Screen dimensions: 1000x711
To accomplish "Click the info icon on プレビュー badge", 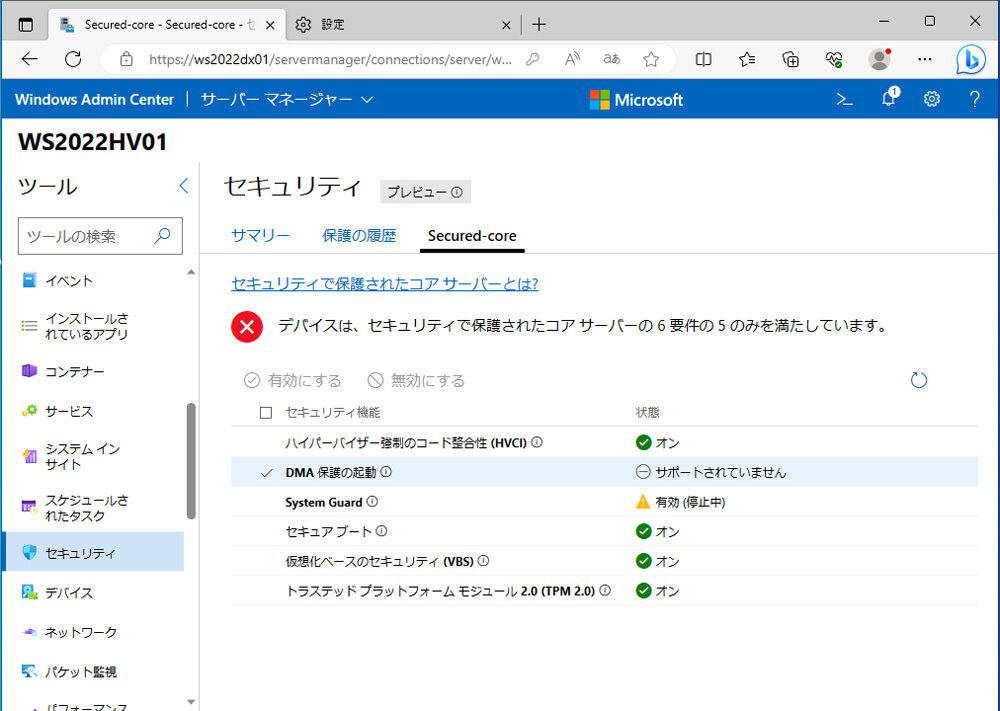I will point(457,192).
